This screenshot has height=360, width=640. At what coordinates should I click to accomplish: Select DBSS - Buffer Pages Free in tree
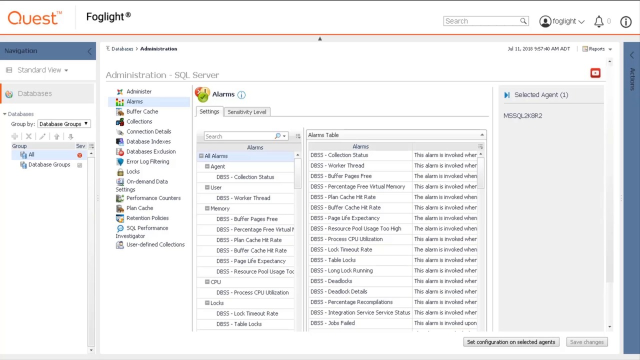(x=247, y=219)
